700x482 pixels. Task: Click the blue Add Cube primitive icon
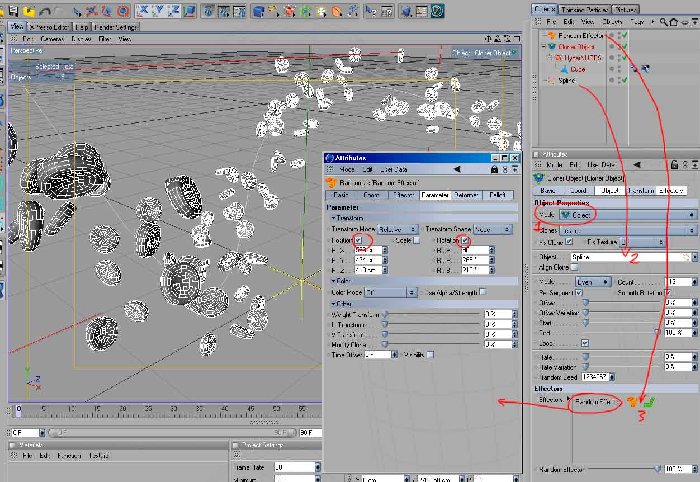coord(258,10)
